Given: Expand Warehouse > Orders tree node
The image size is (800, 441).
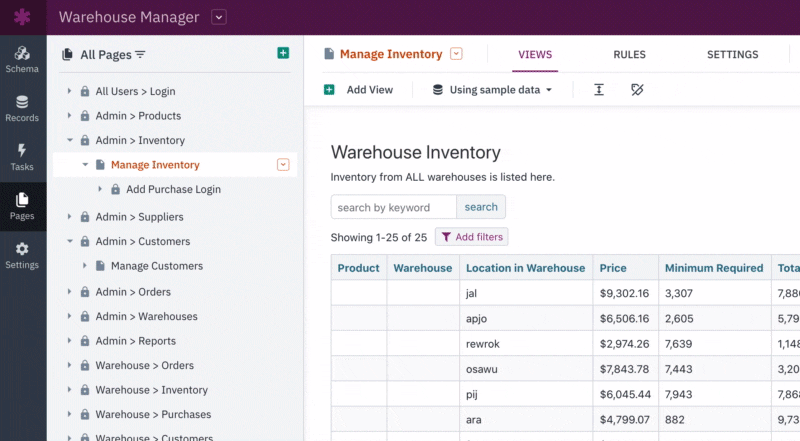Looking at the screenshot, I should pyautogui.click(x=69, y=365).
